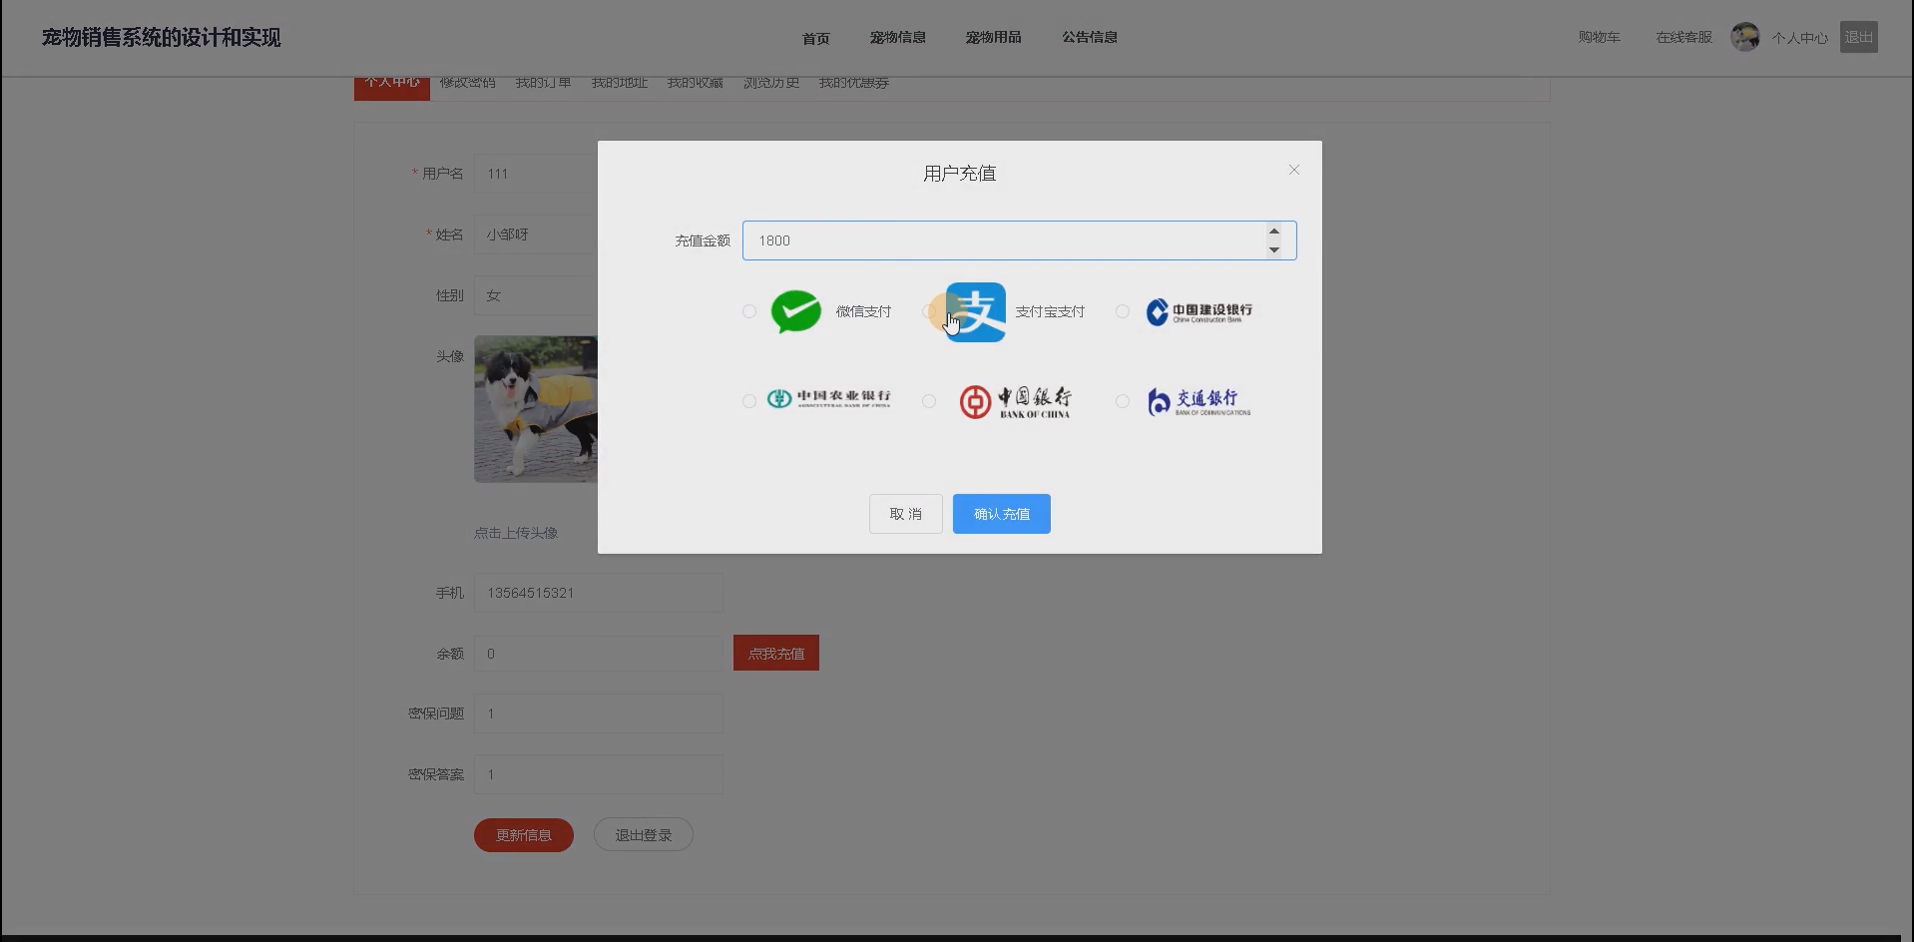The height and width of the screenshot is (942, 1914).
Task: Increase recharge amount with the up arrow
Action: coord(1274,231)
